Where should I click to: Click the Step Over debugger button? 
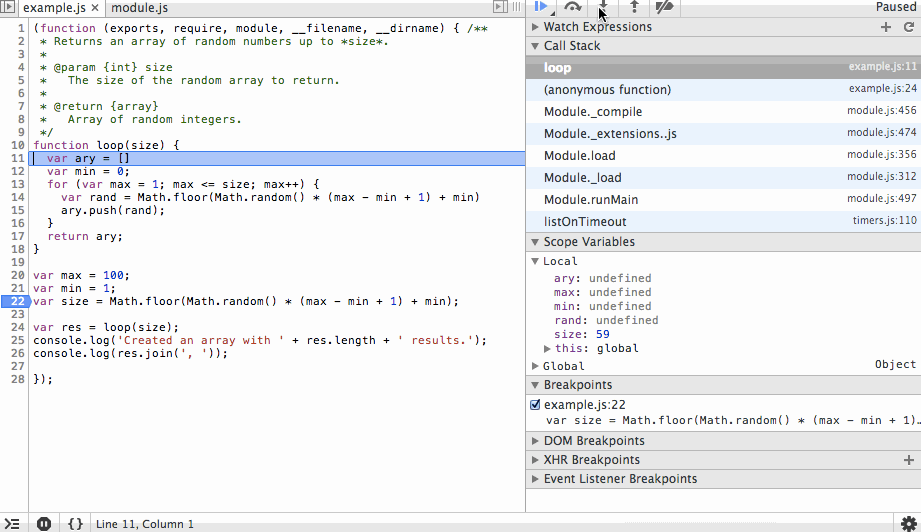(572, 7)
